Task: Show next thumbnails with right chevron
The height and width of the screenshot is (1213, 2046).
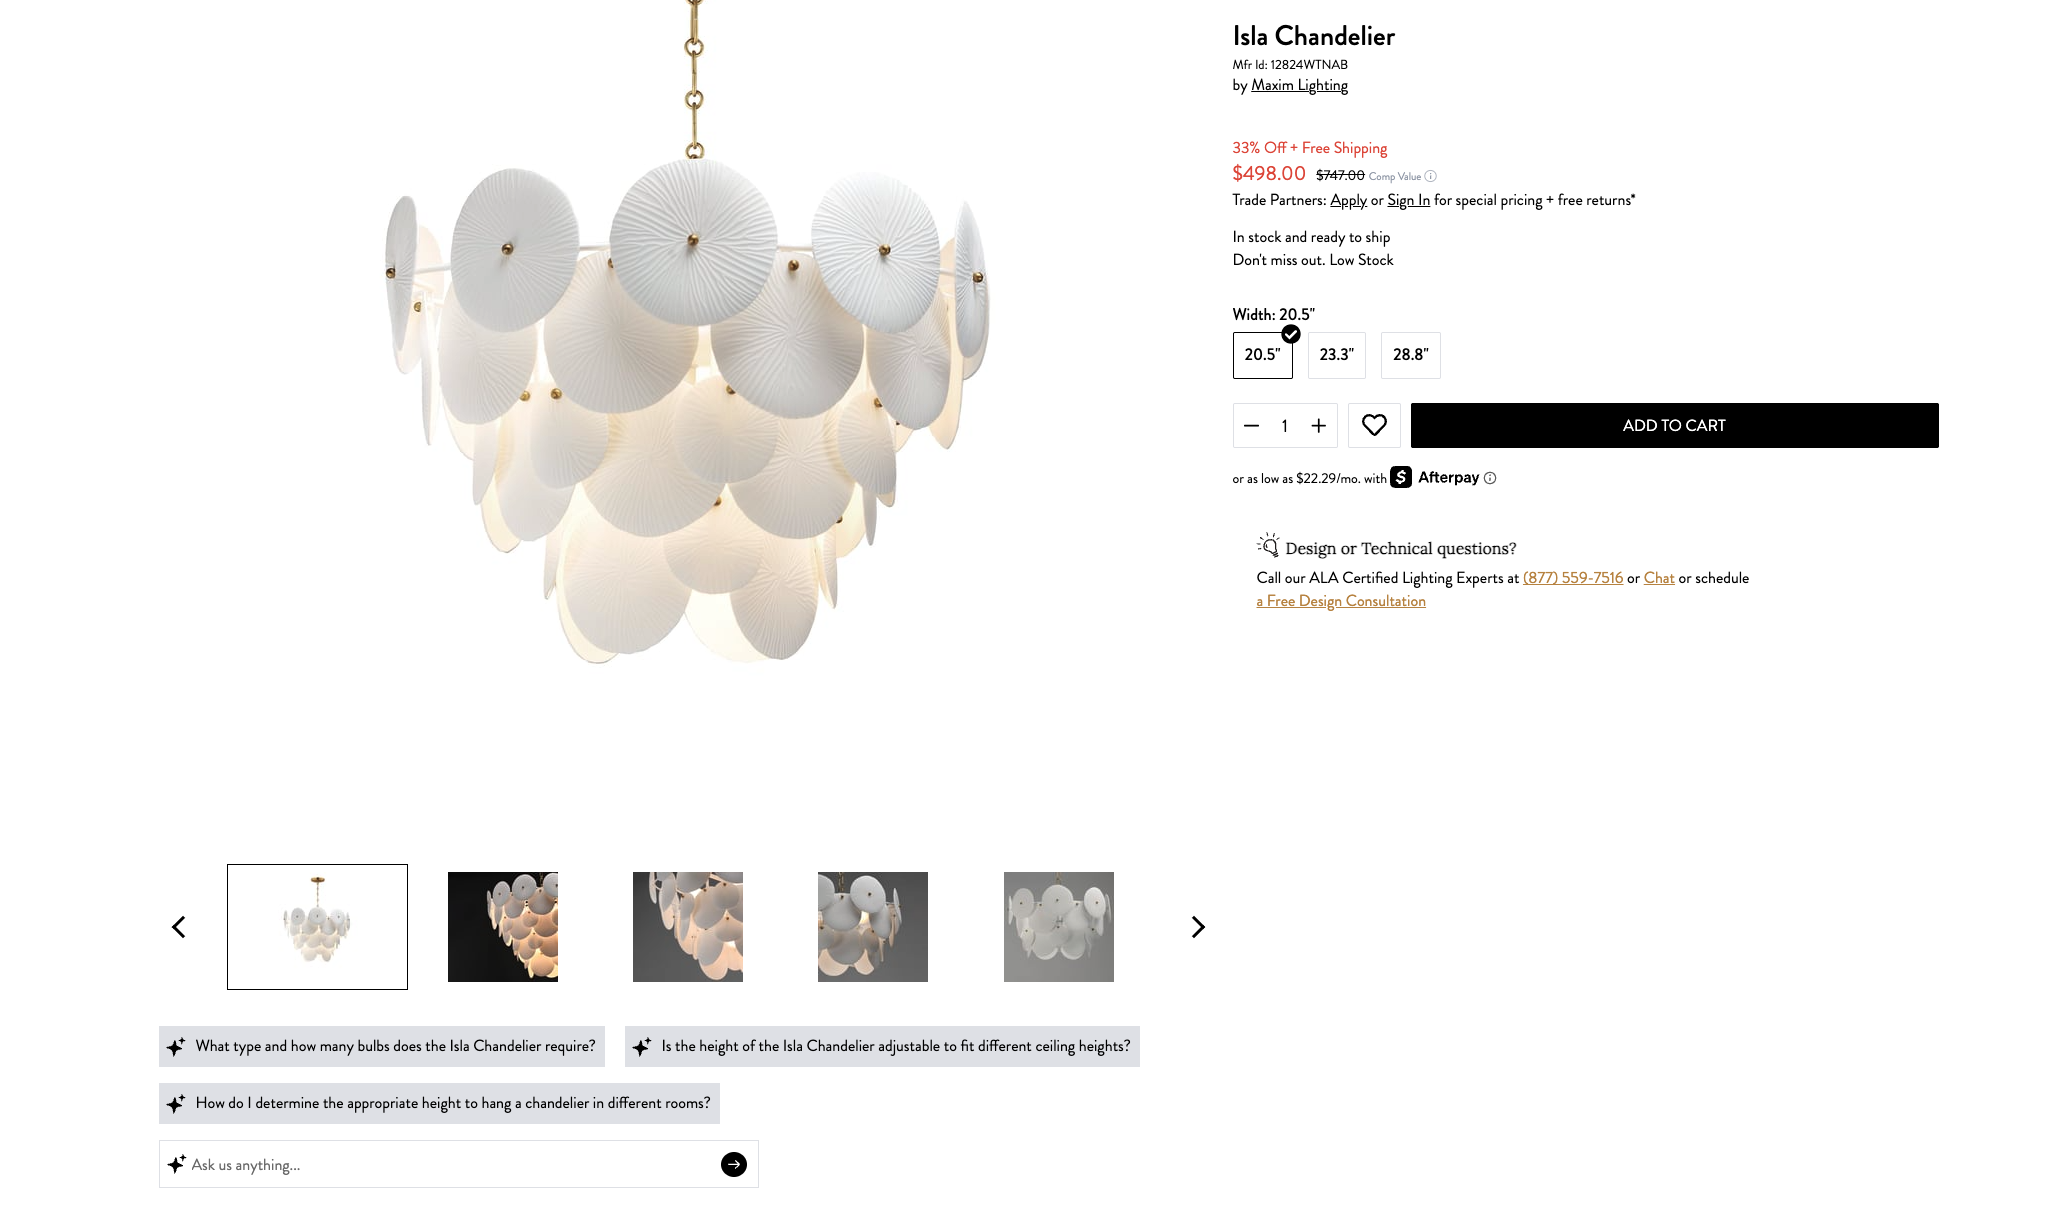Action: (x=1198, y=927)
